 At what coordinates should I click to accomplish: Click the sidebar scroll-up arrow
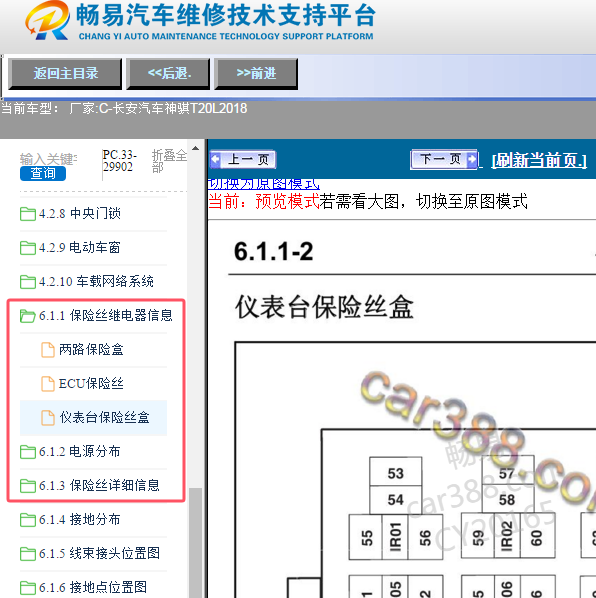195,148
